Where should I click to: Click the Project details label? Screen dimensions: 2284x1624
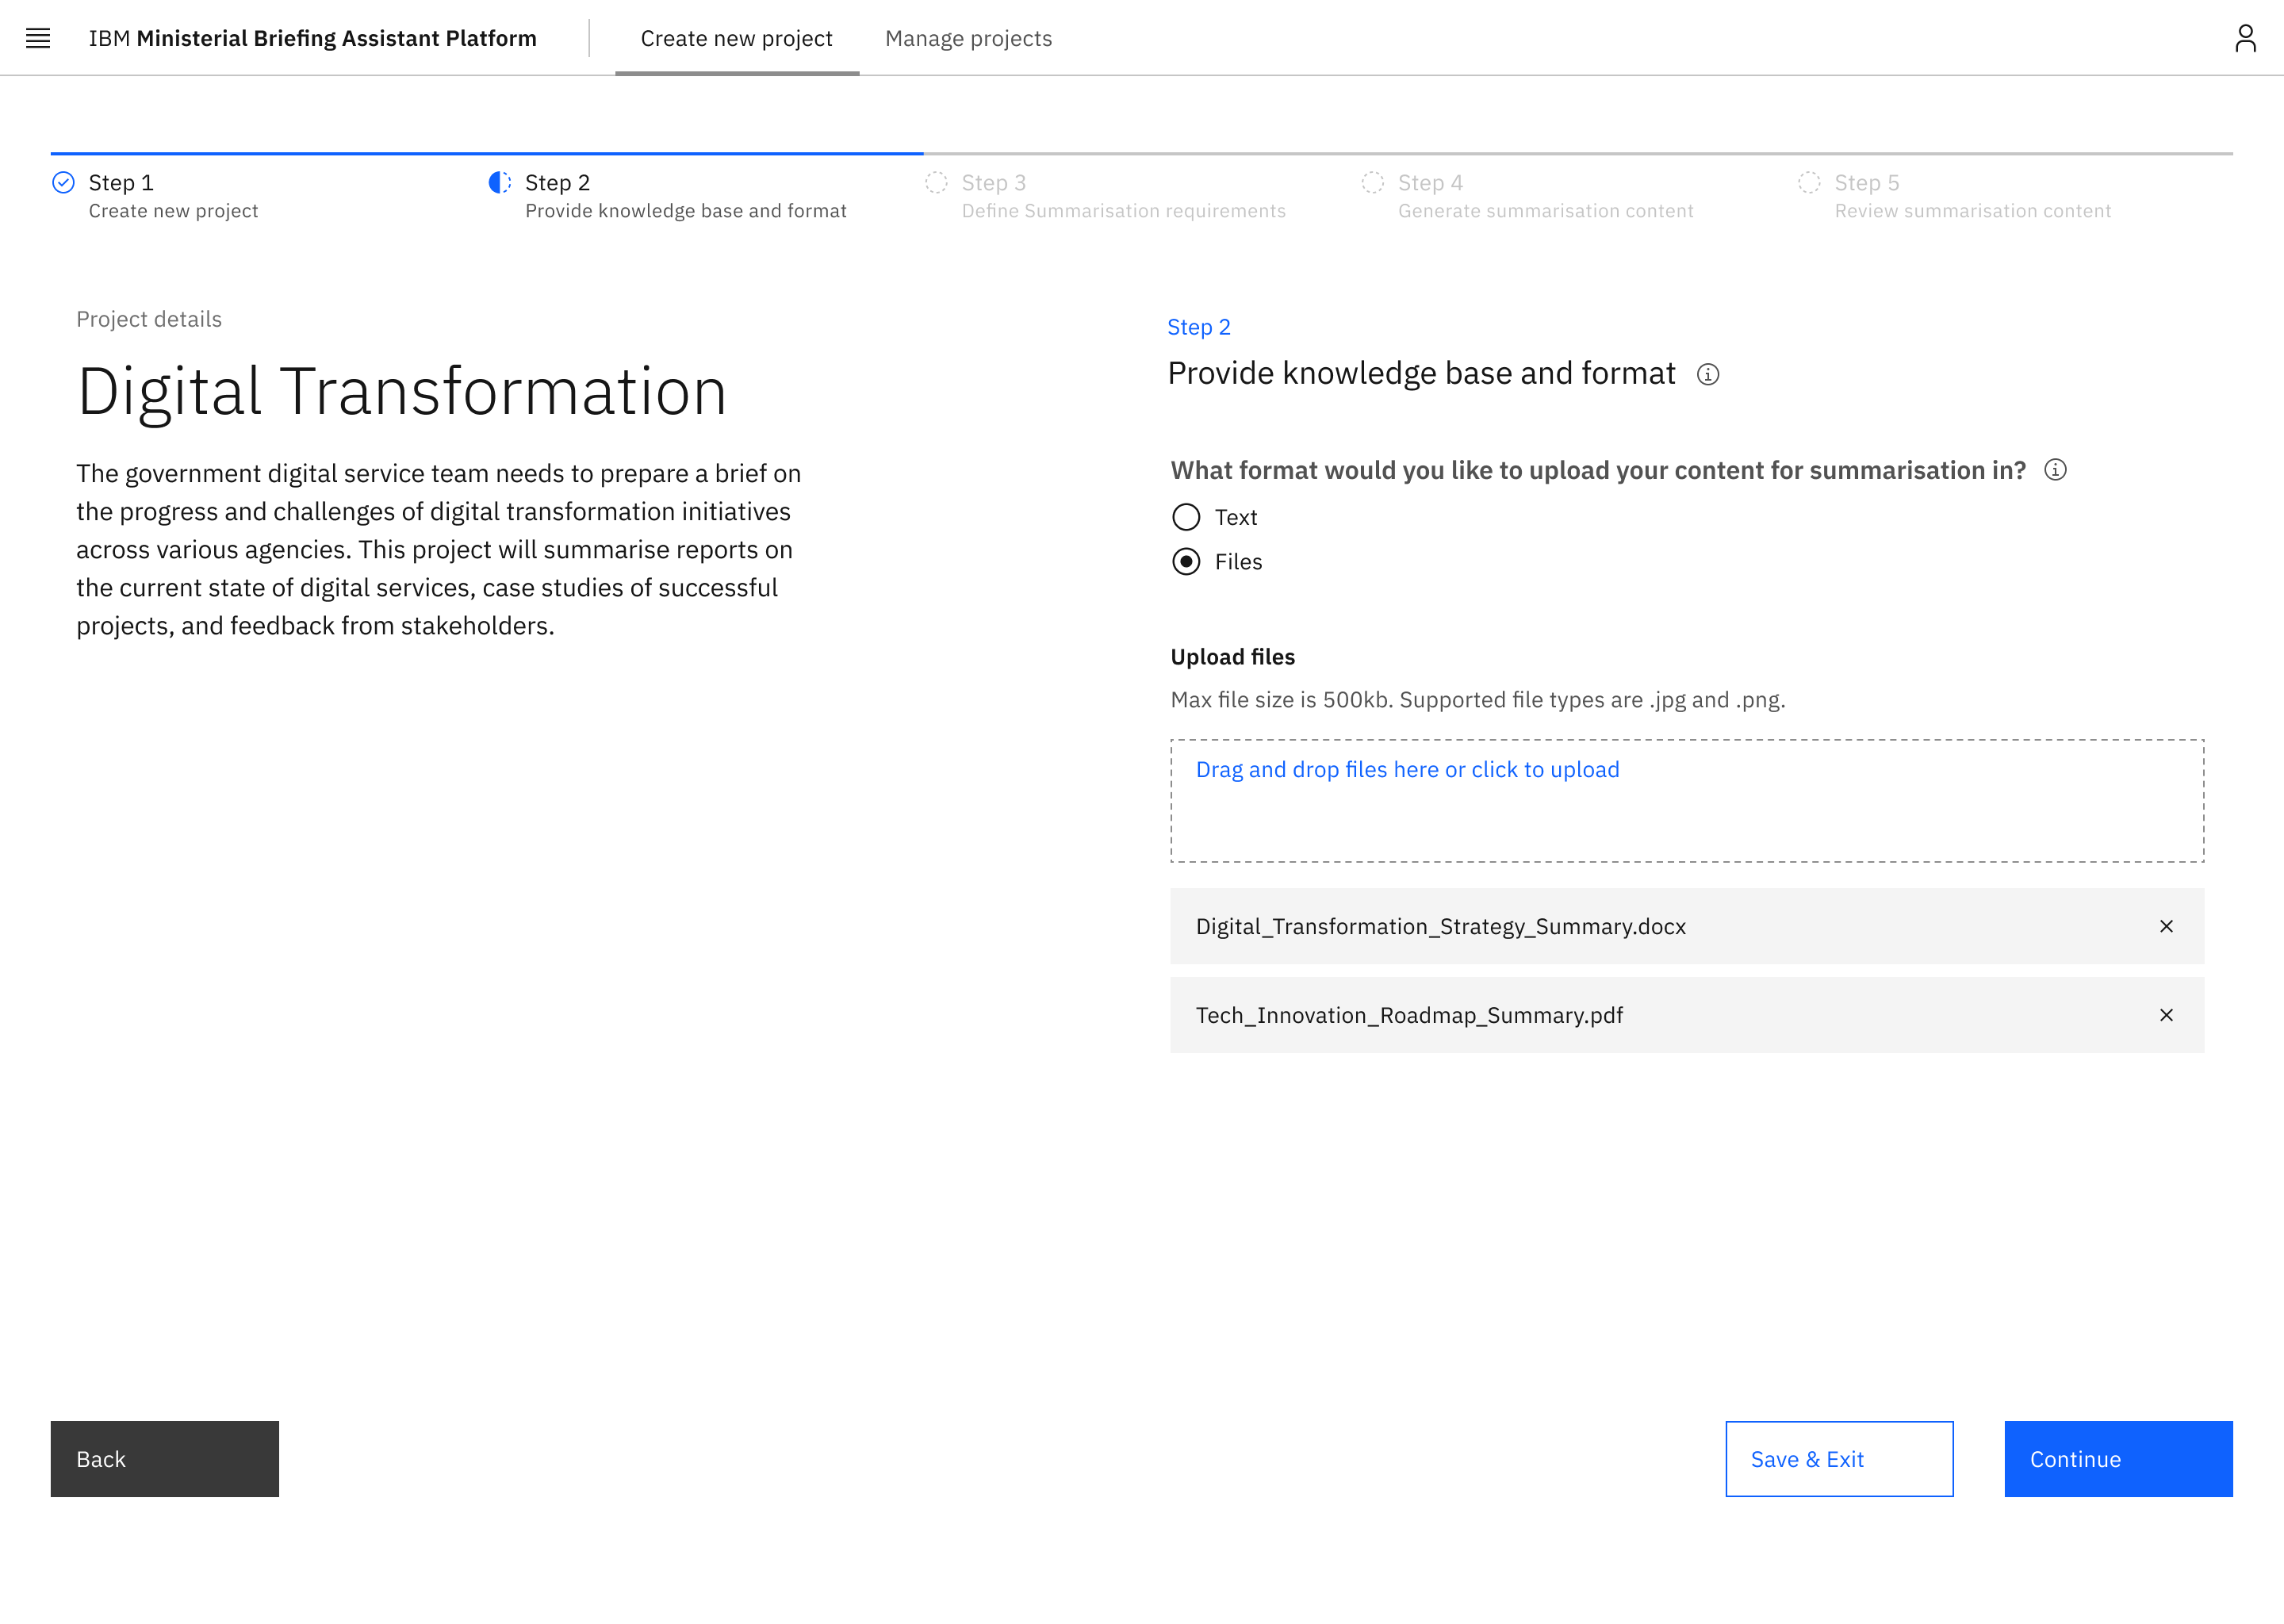pos(149,319)
